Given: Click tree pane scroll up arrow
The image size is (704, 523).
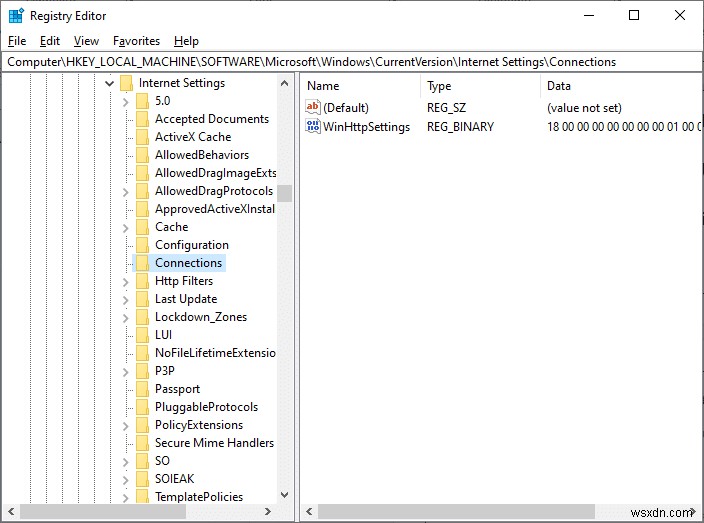Looking at the screenshot, I should tap(284, 83).
